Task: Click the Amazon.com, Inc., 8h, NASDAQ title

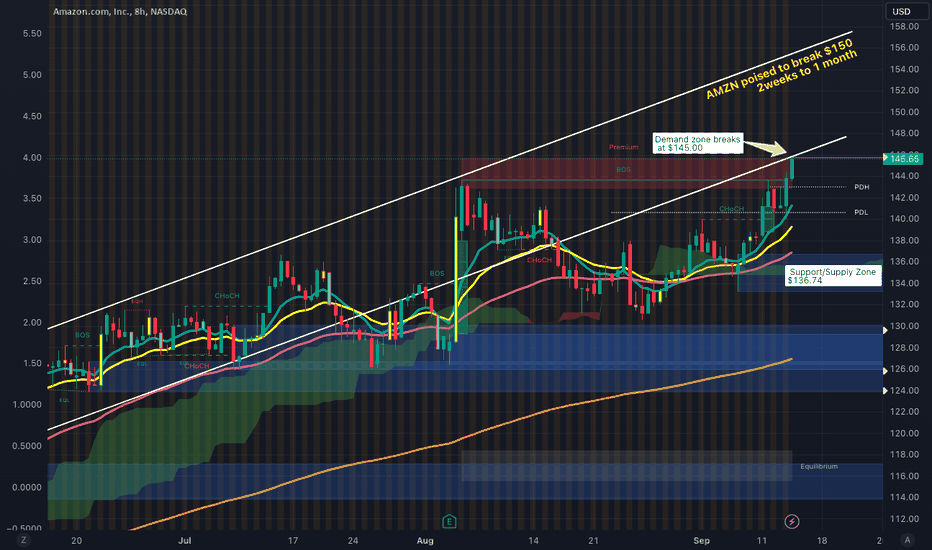Action: (119, 11)
